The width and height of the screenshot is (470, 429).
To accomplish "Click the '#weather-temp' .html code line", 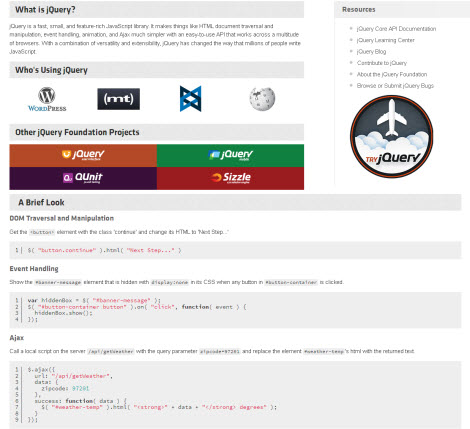I will (159, 407).
